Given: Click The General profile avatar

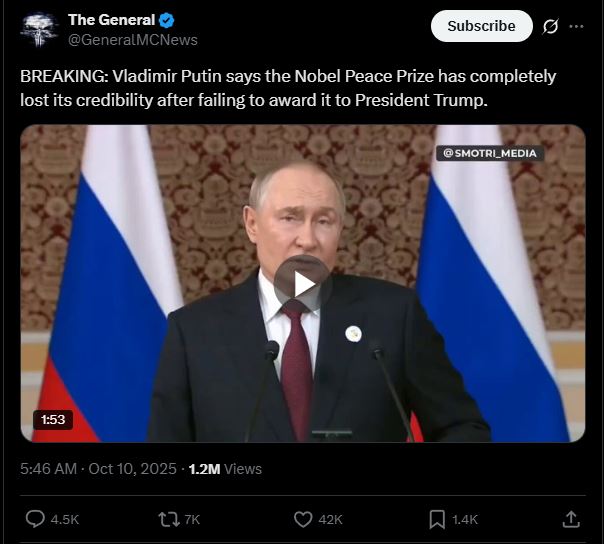Looking at the screenshot, I should 39,30.
